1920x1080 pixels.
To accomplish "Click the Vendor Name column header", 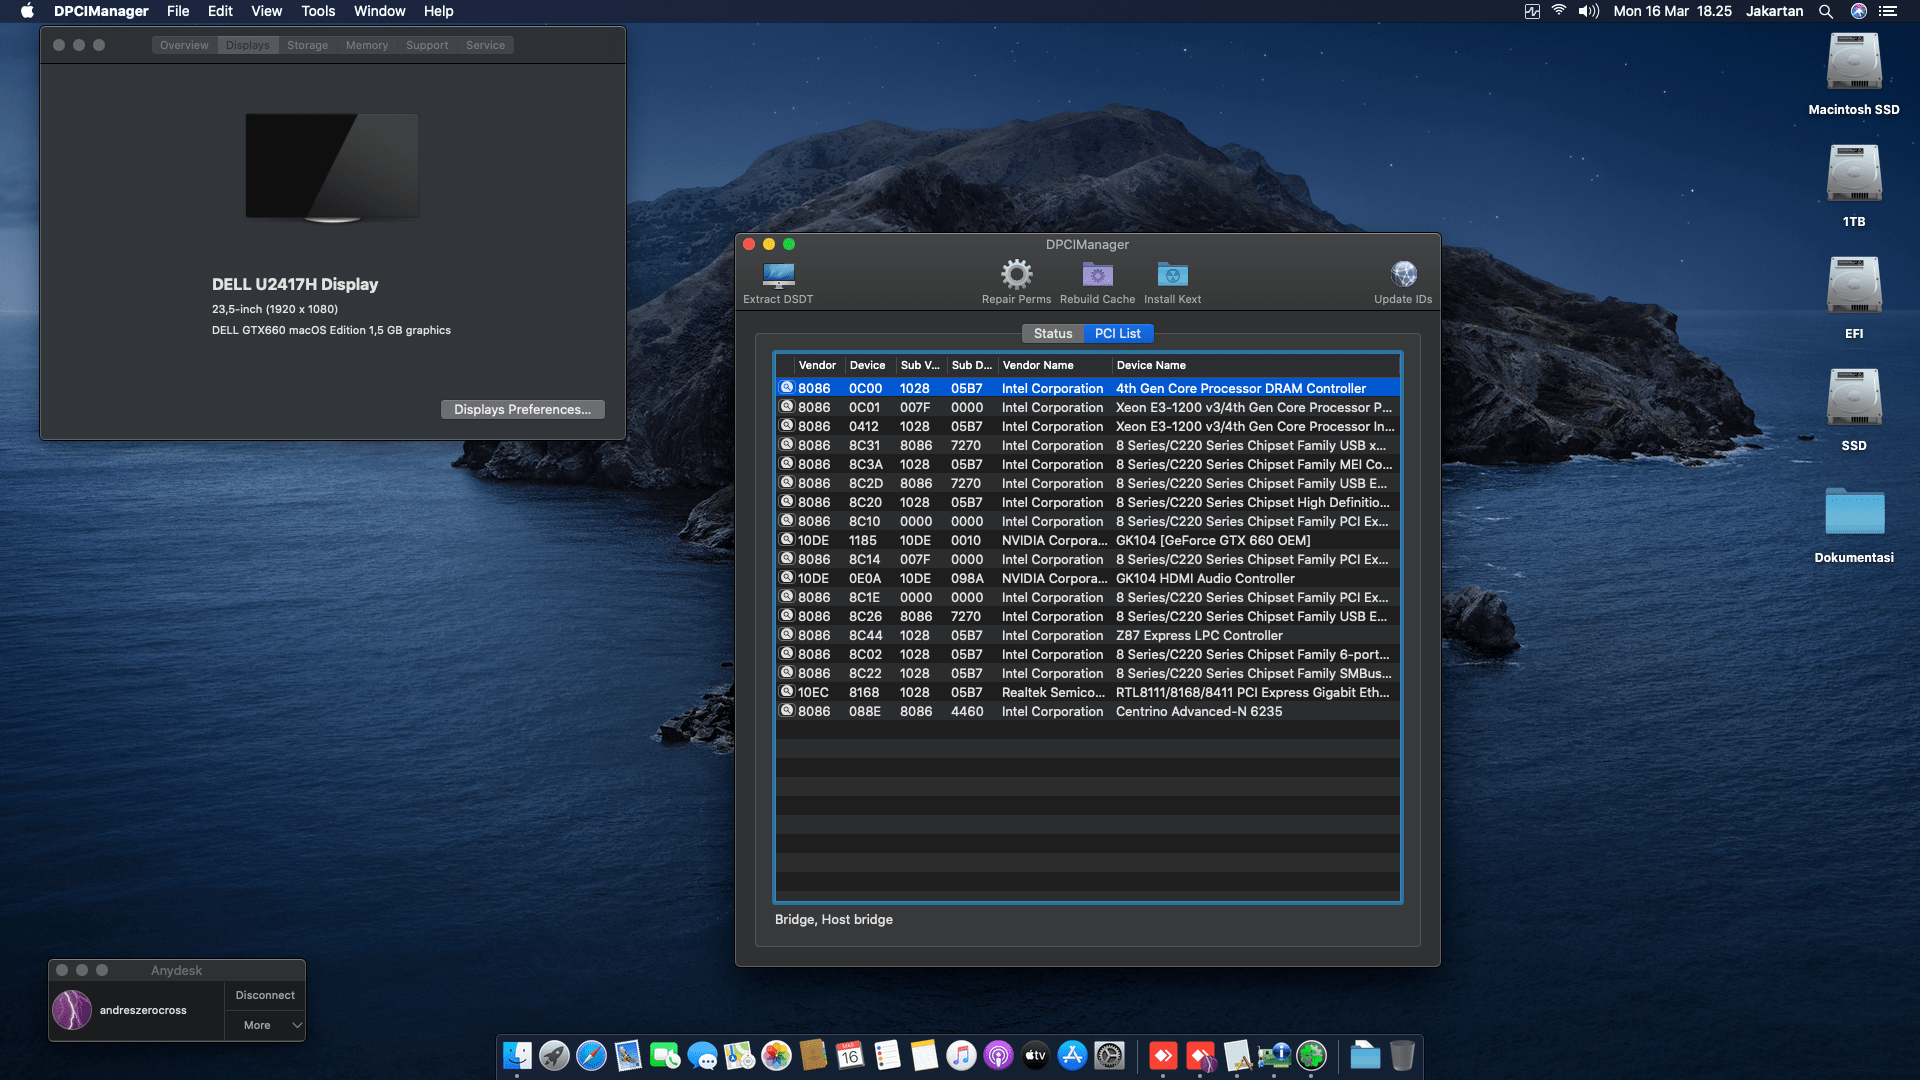I will coord(1054,365).
